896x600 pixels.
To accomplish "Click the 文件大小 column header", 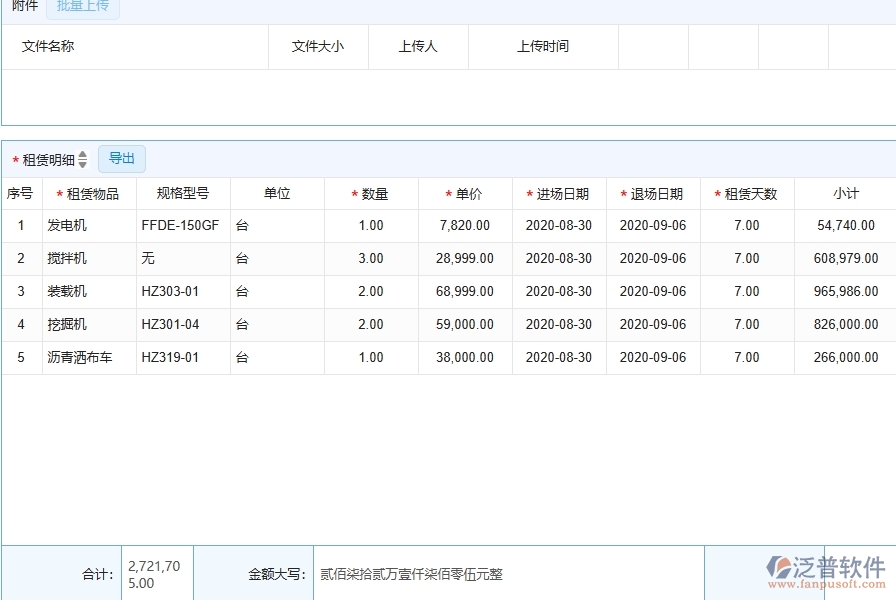I will tap(318, 46).
